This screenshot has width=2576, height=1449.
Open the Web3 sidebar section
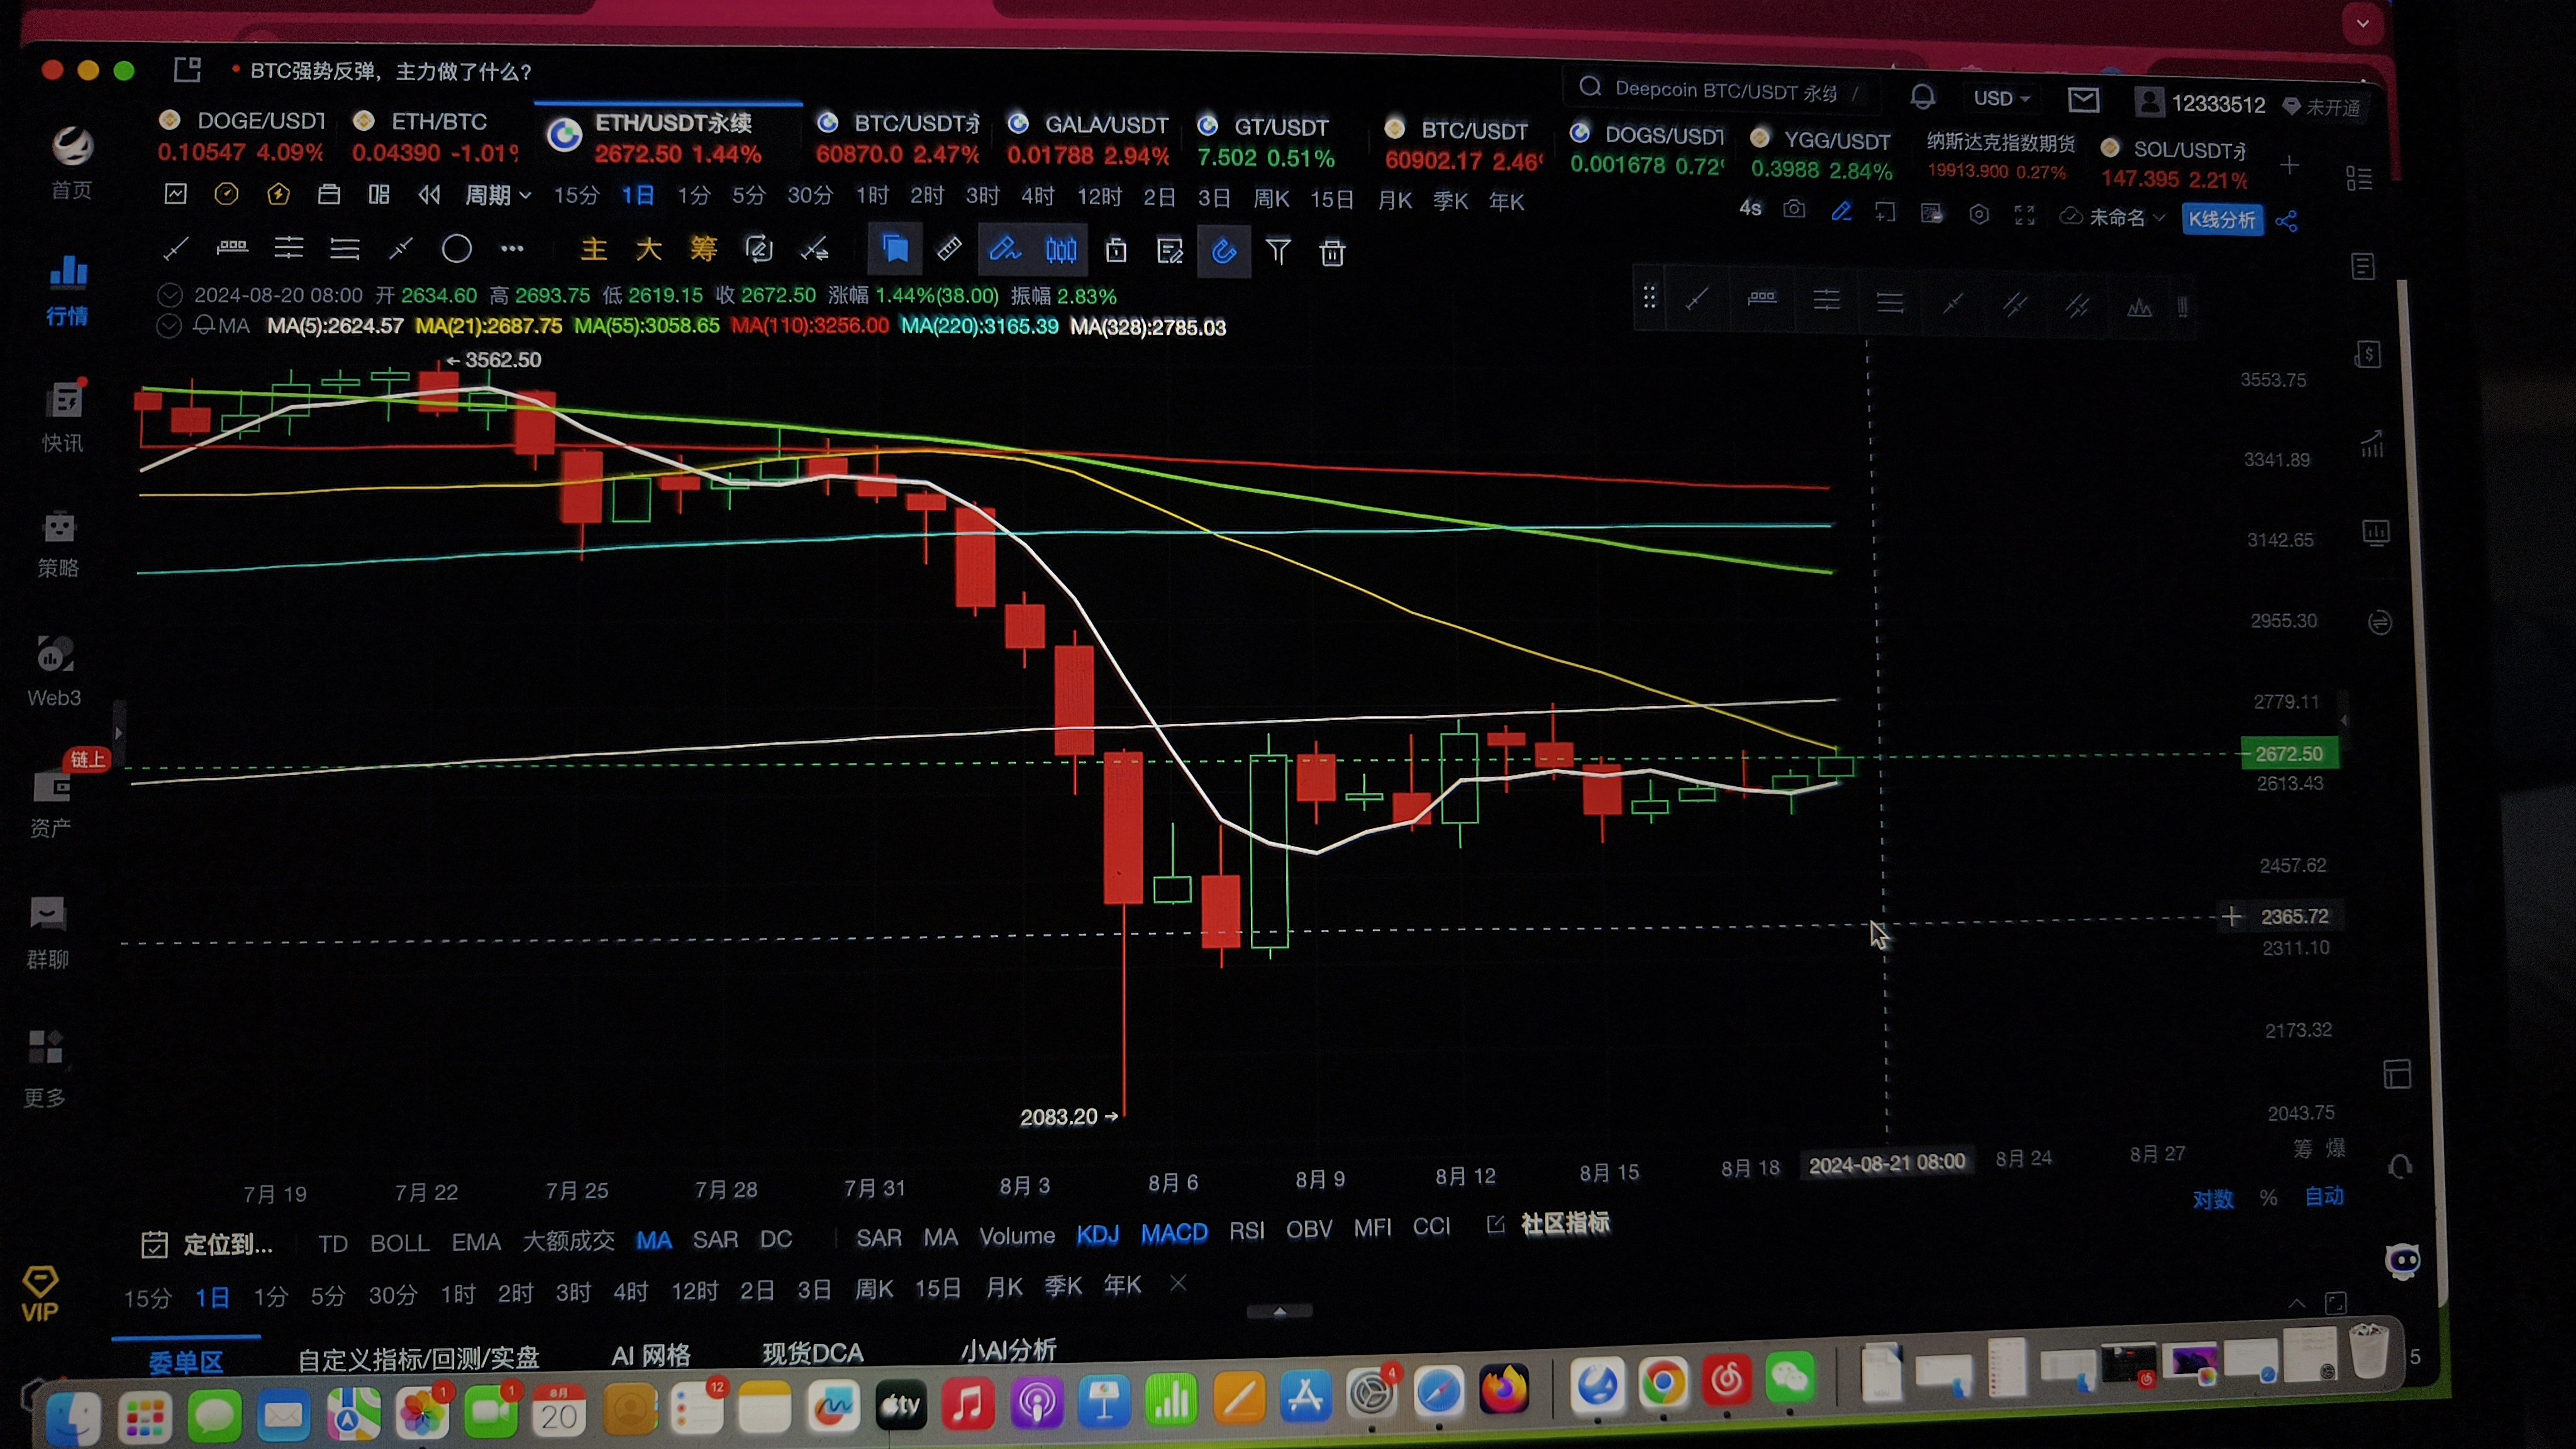(x=55, y=671)
